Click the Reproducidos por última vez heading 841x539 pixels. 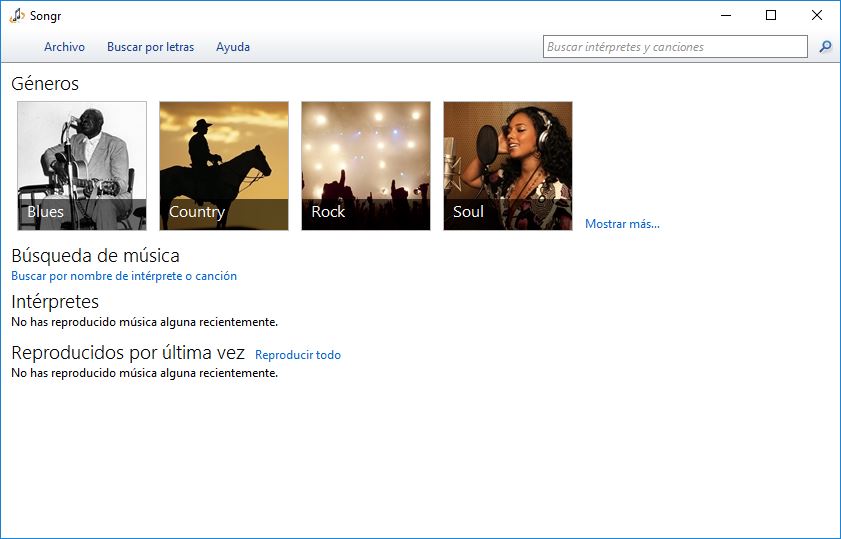click(x=128, y=353)
